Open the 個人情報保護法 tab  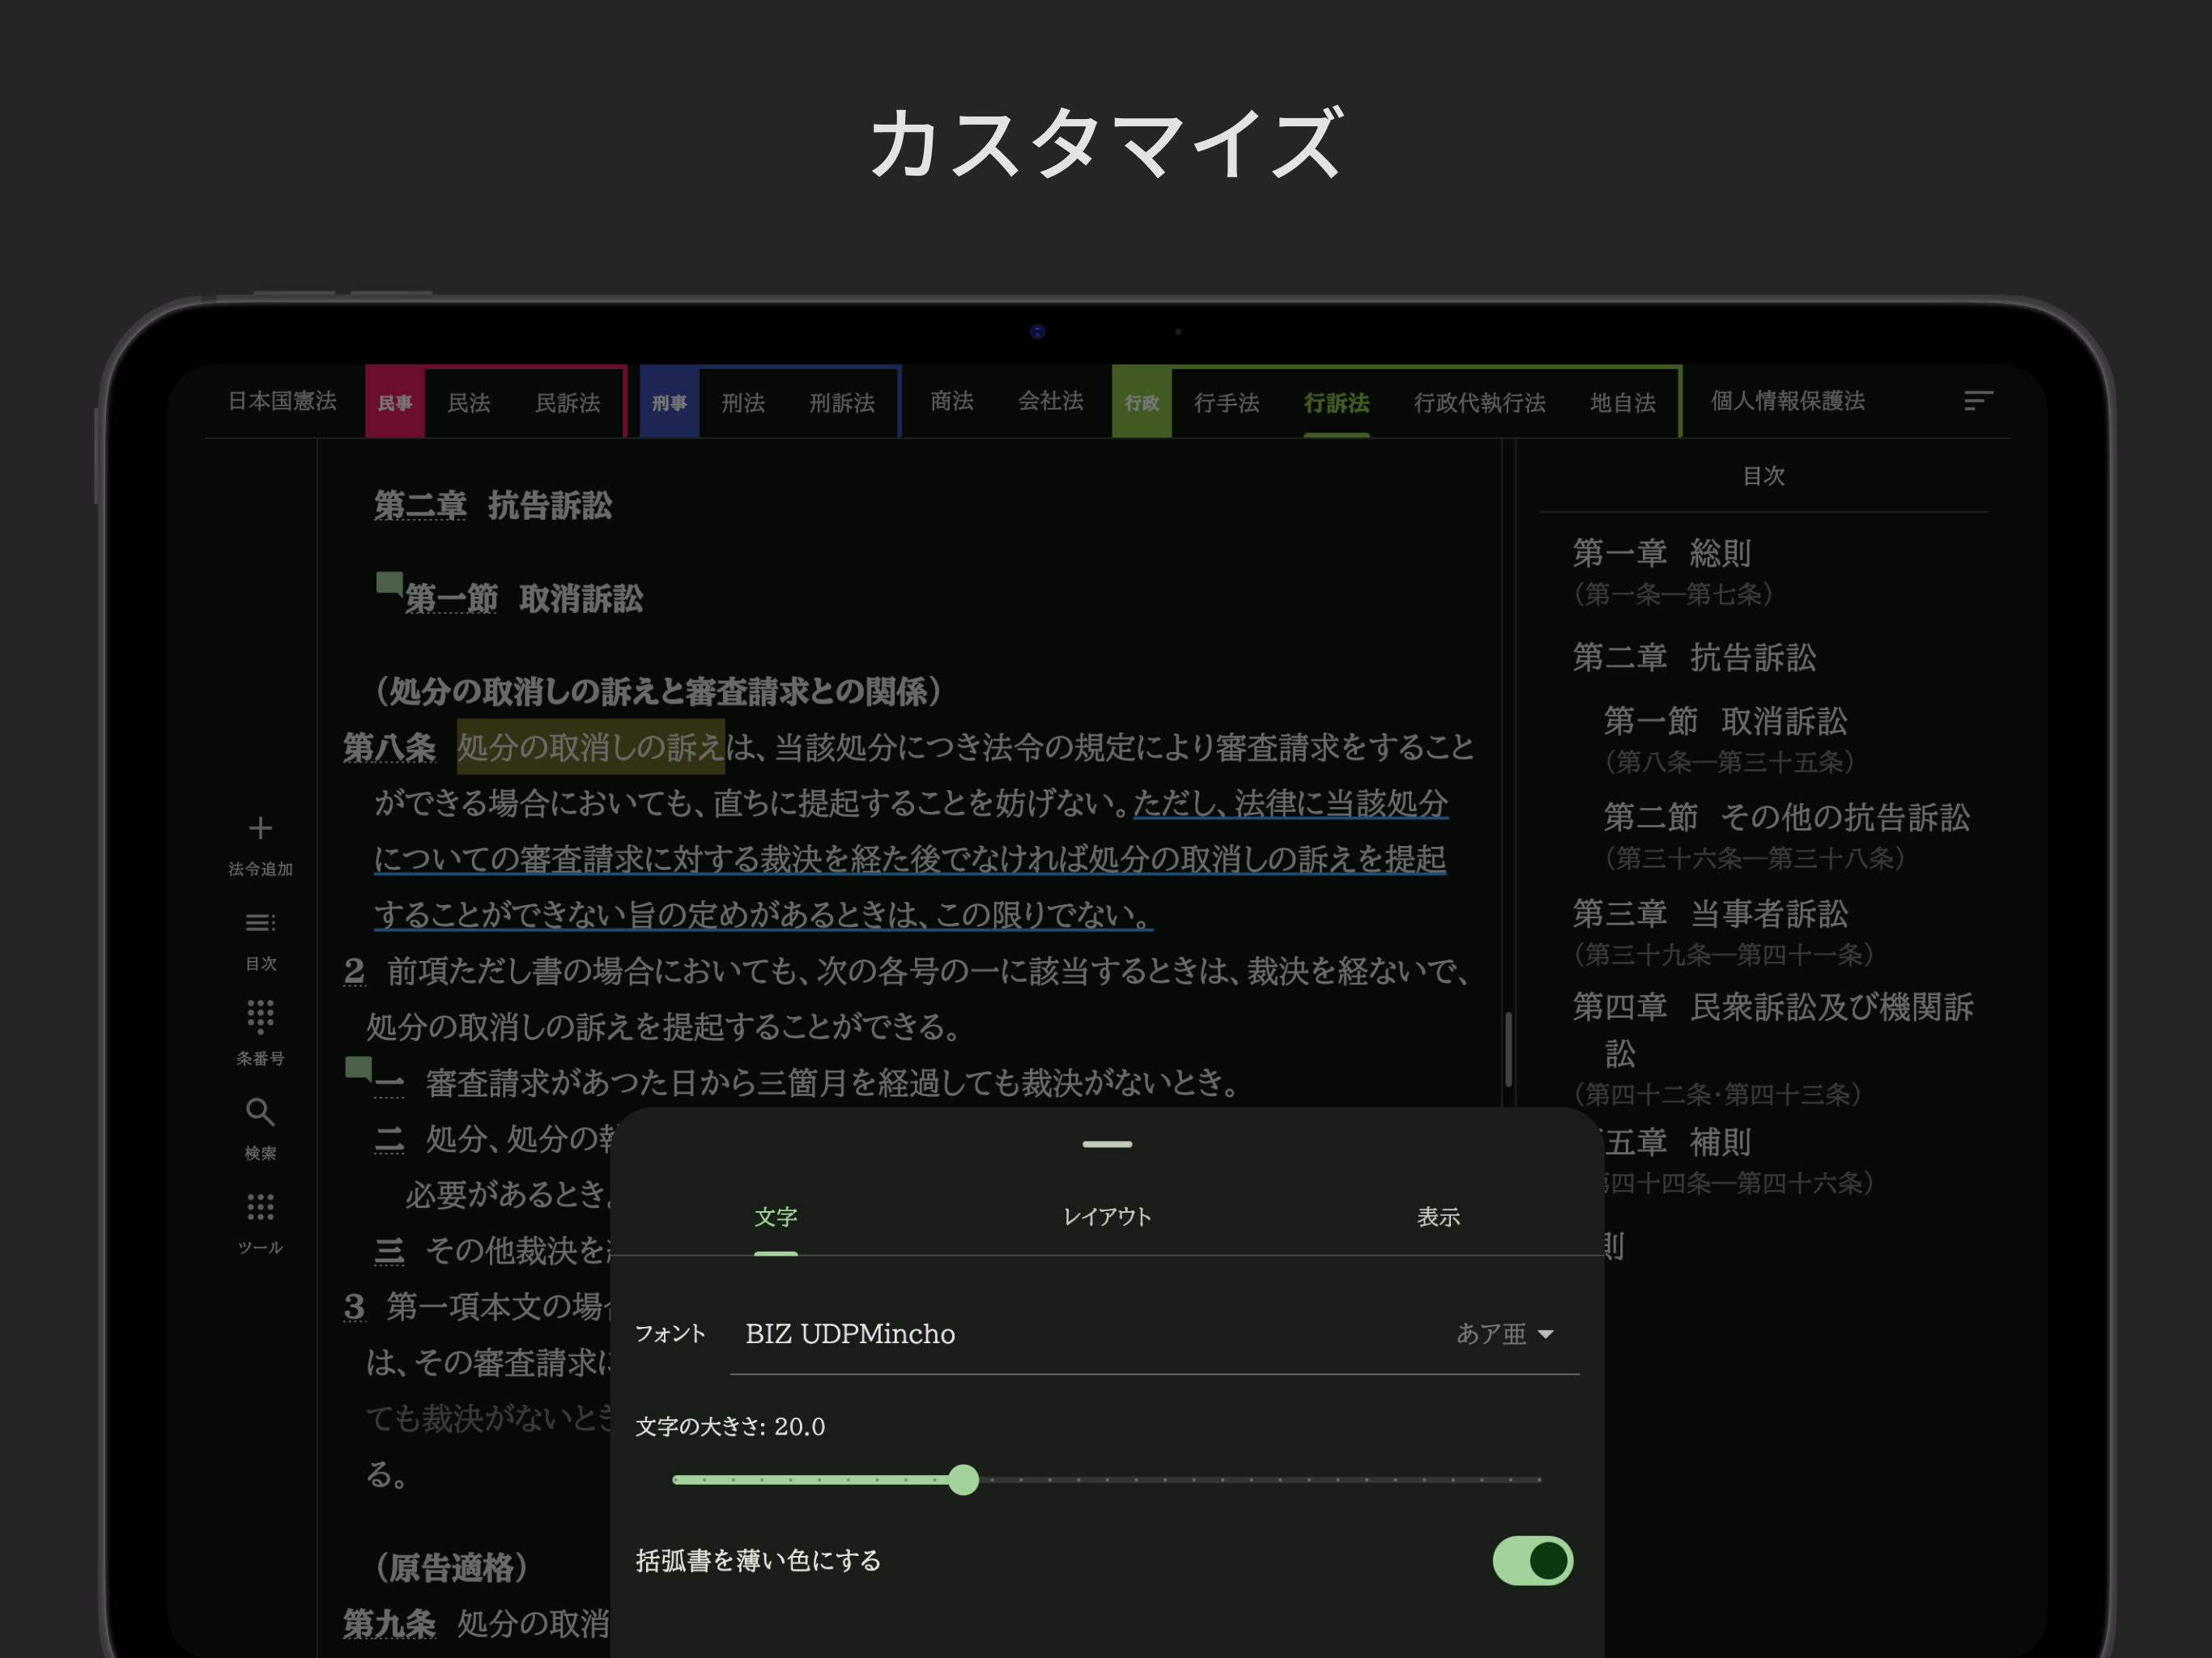click(1787, 401)
